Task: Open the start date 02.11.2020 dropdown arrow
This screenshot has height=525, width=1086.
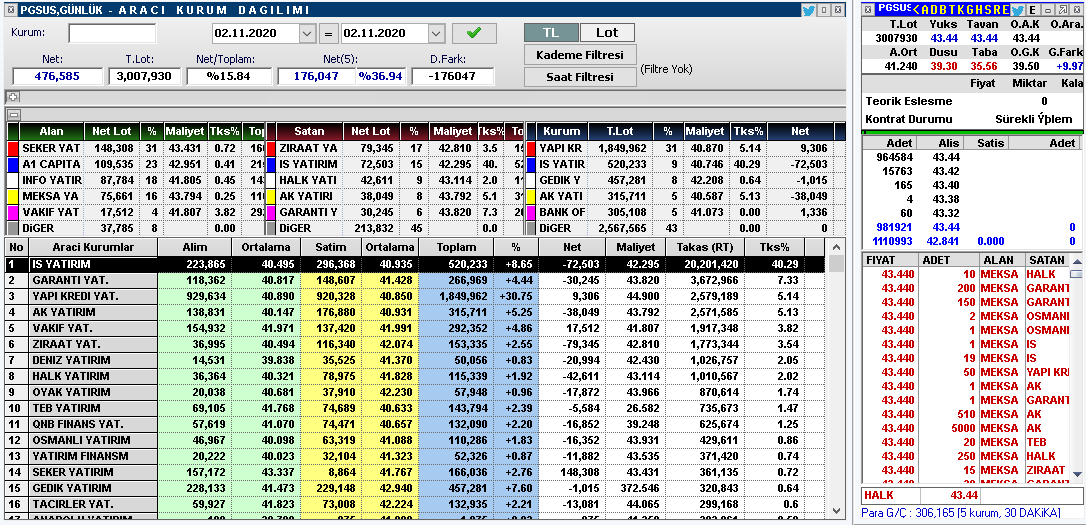Action: [308, 33]
